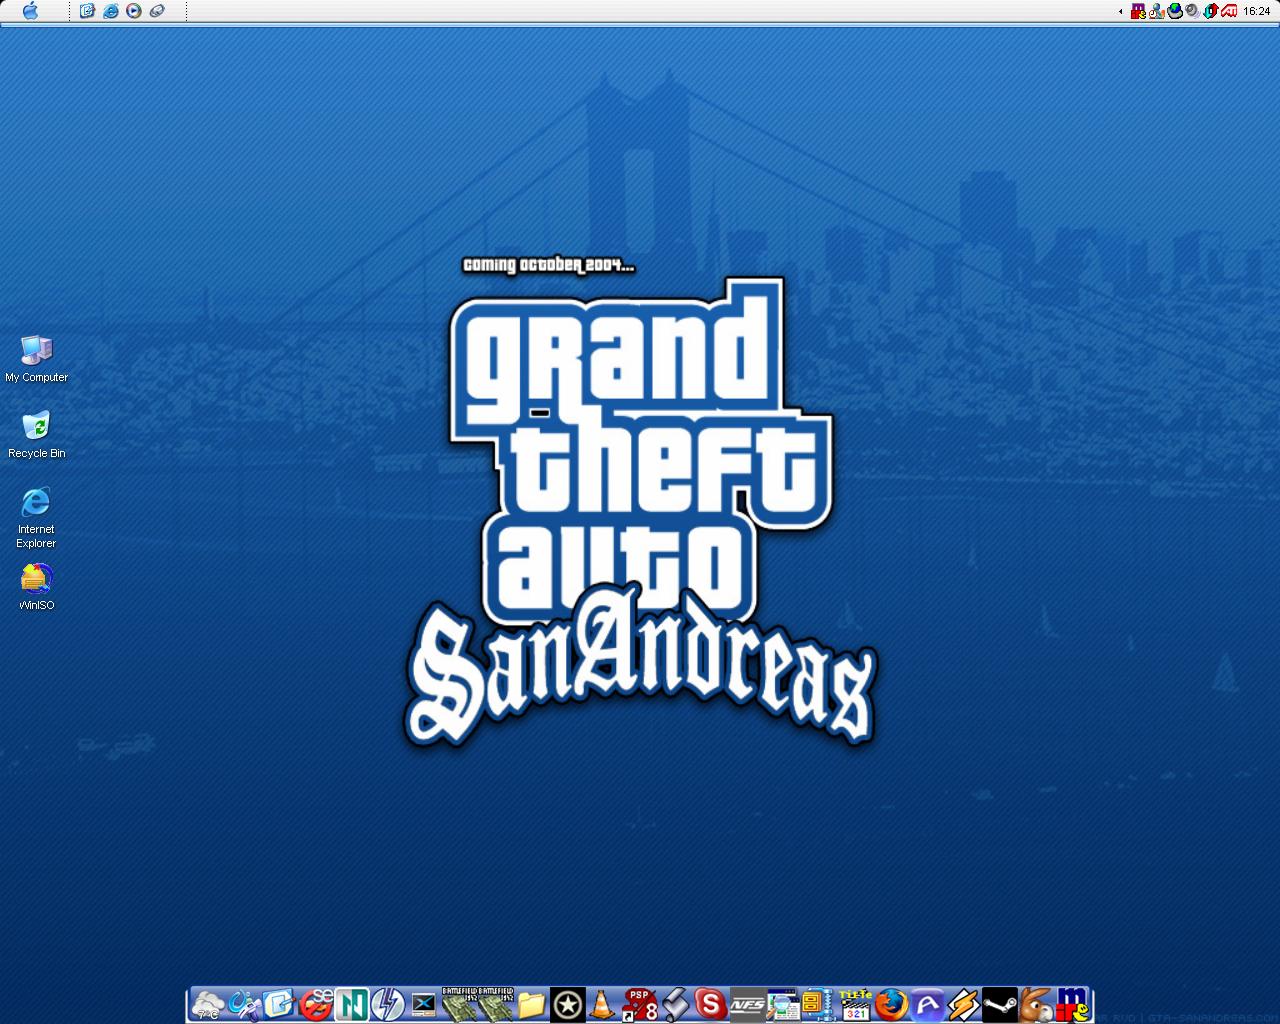This screenshot has height=1024, width=1280.
Task: Open VLC media player cone icon
Action: click(x=602, y=1004)
